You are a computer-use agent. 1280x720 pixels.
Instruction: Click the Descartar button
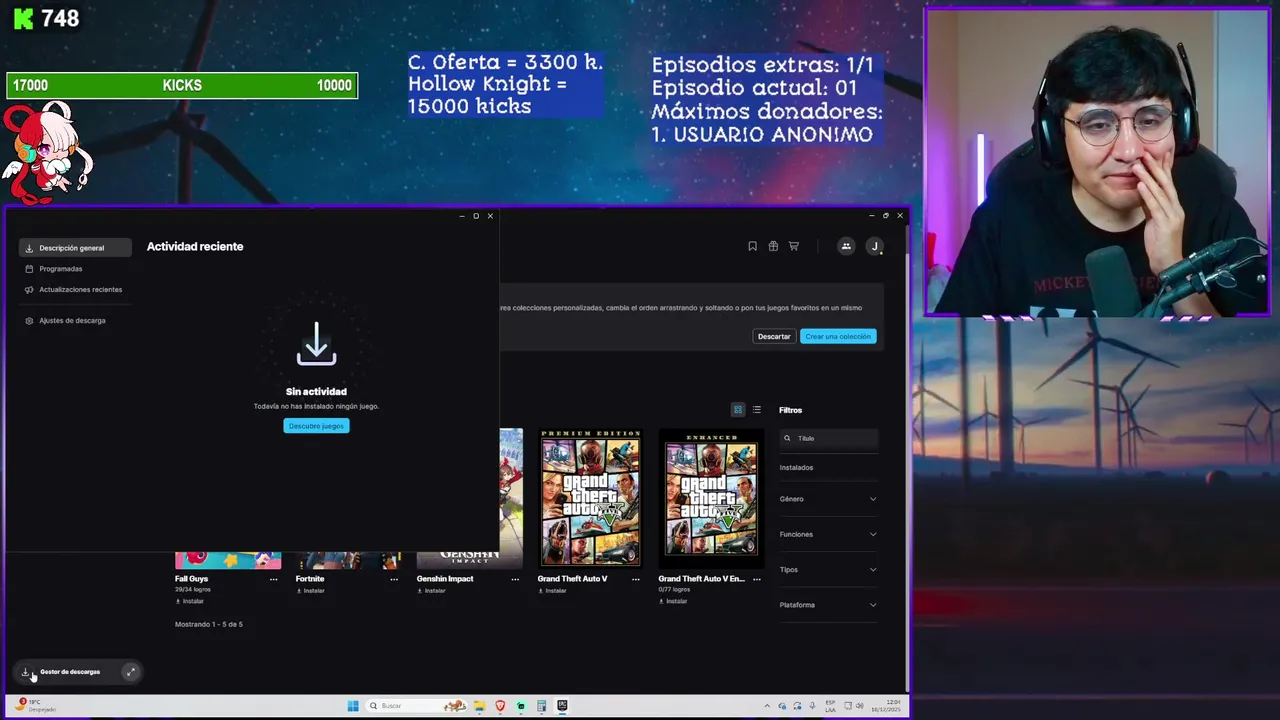(x=774, y=336)
